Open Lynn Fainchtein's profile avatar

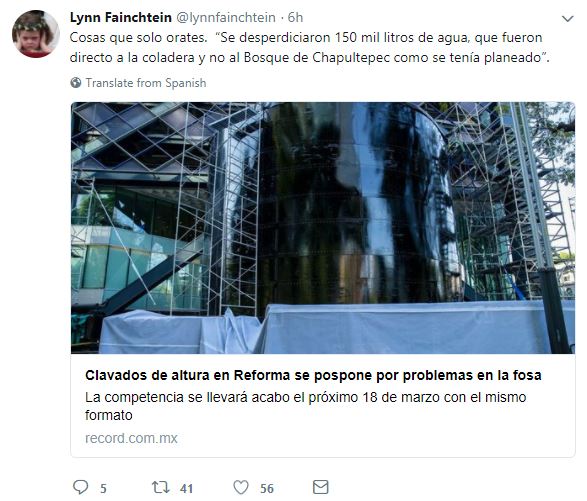pyautogui.click(x=36, y=34)
